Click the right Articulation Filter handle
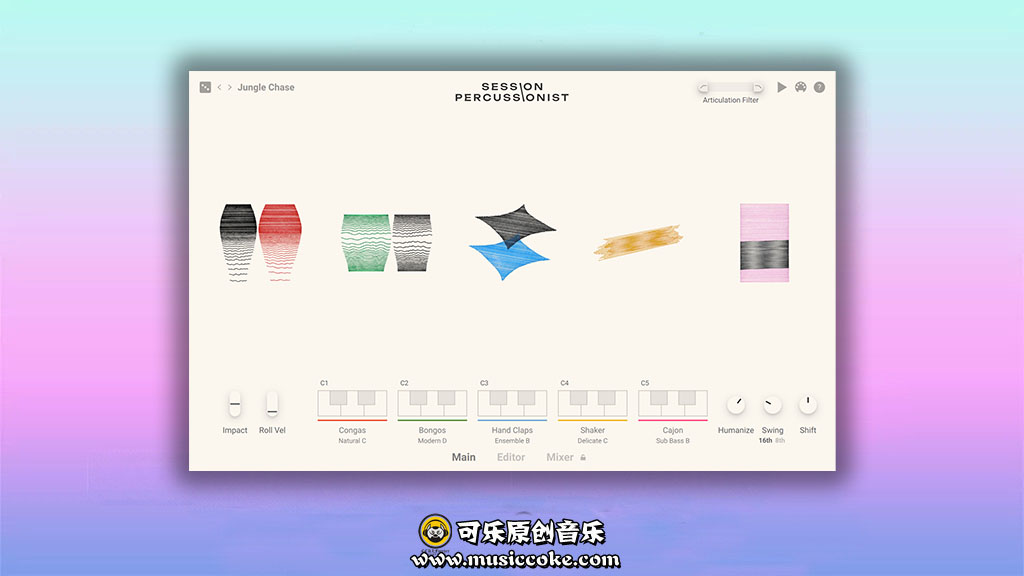The width and height of the screenshot is (1024, 576). (758, 88)
